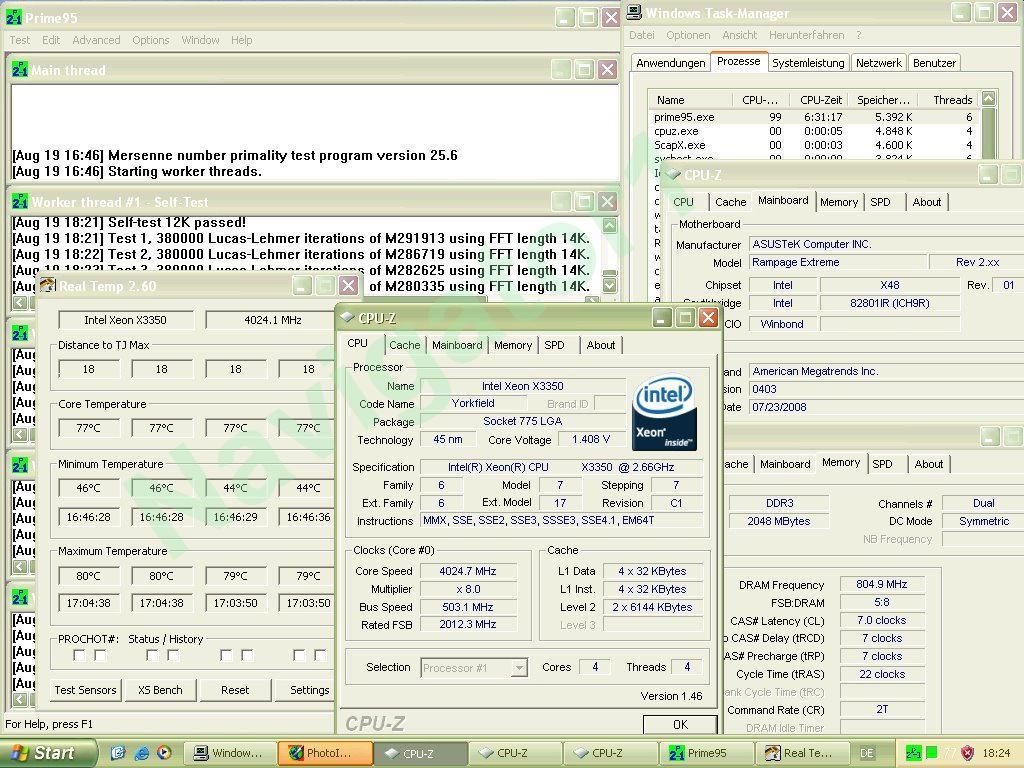Open SPD tab in the DDR3 Memory CPU-Z window
The width and height of the screenshot is (1024, 768).
pyautogui.click(x=882, y=464)
